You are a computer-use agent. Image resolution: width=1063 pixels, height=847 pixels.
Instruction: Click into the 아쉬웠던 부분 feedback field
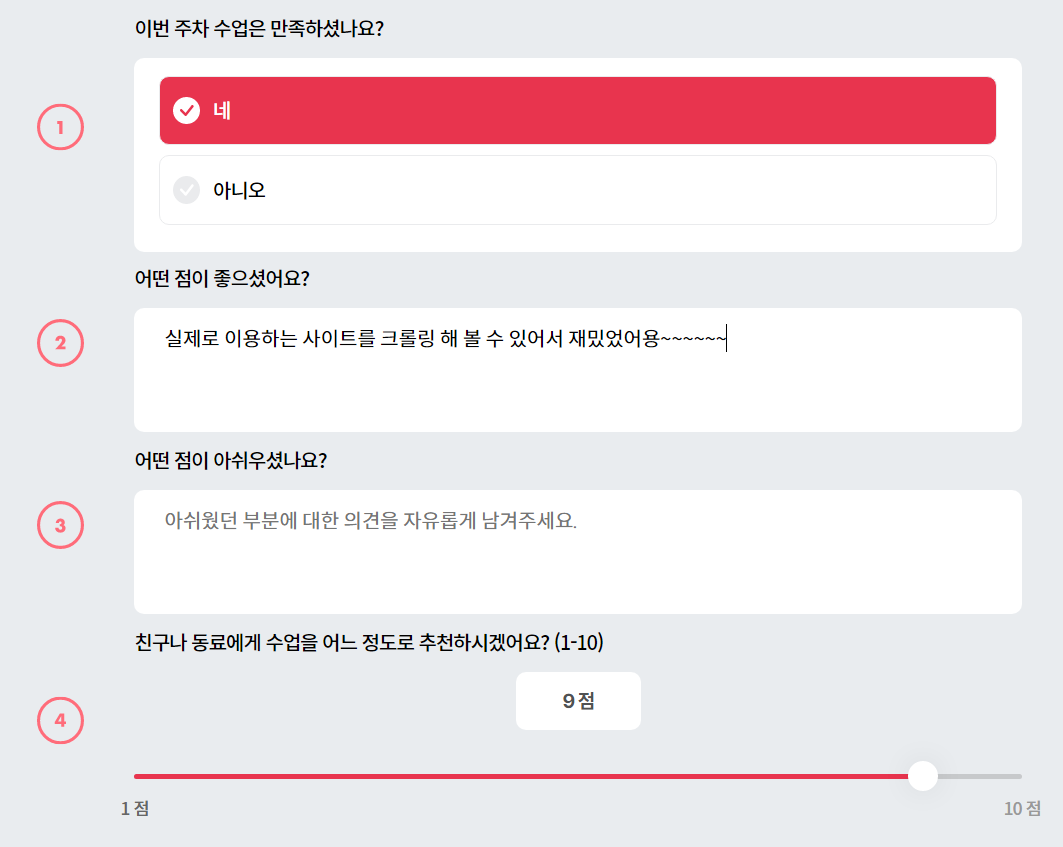click(x=578, y=552)
